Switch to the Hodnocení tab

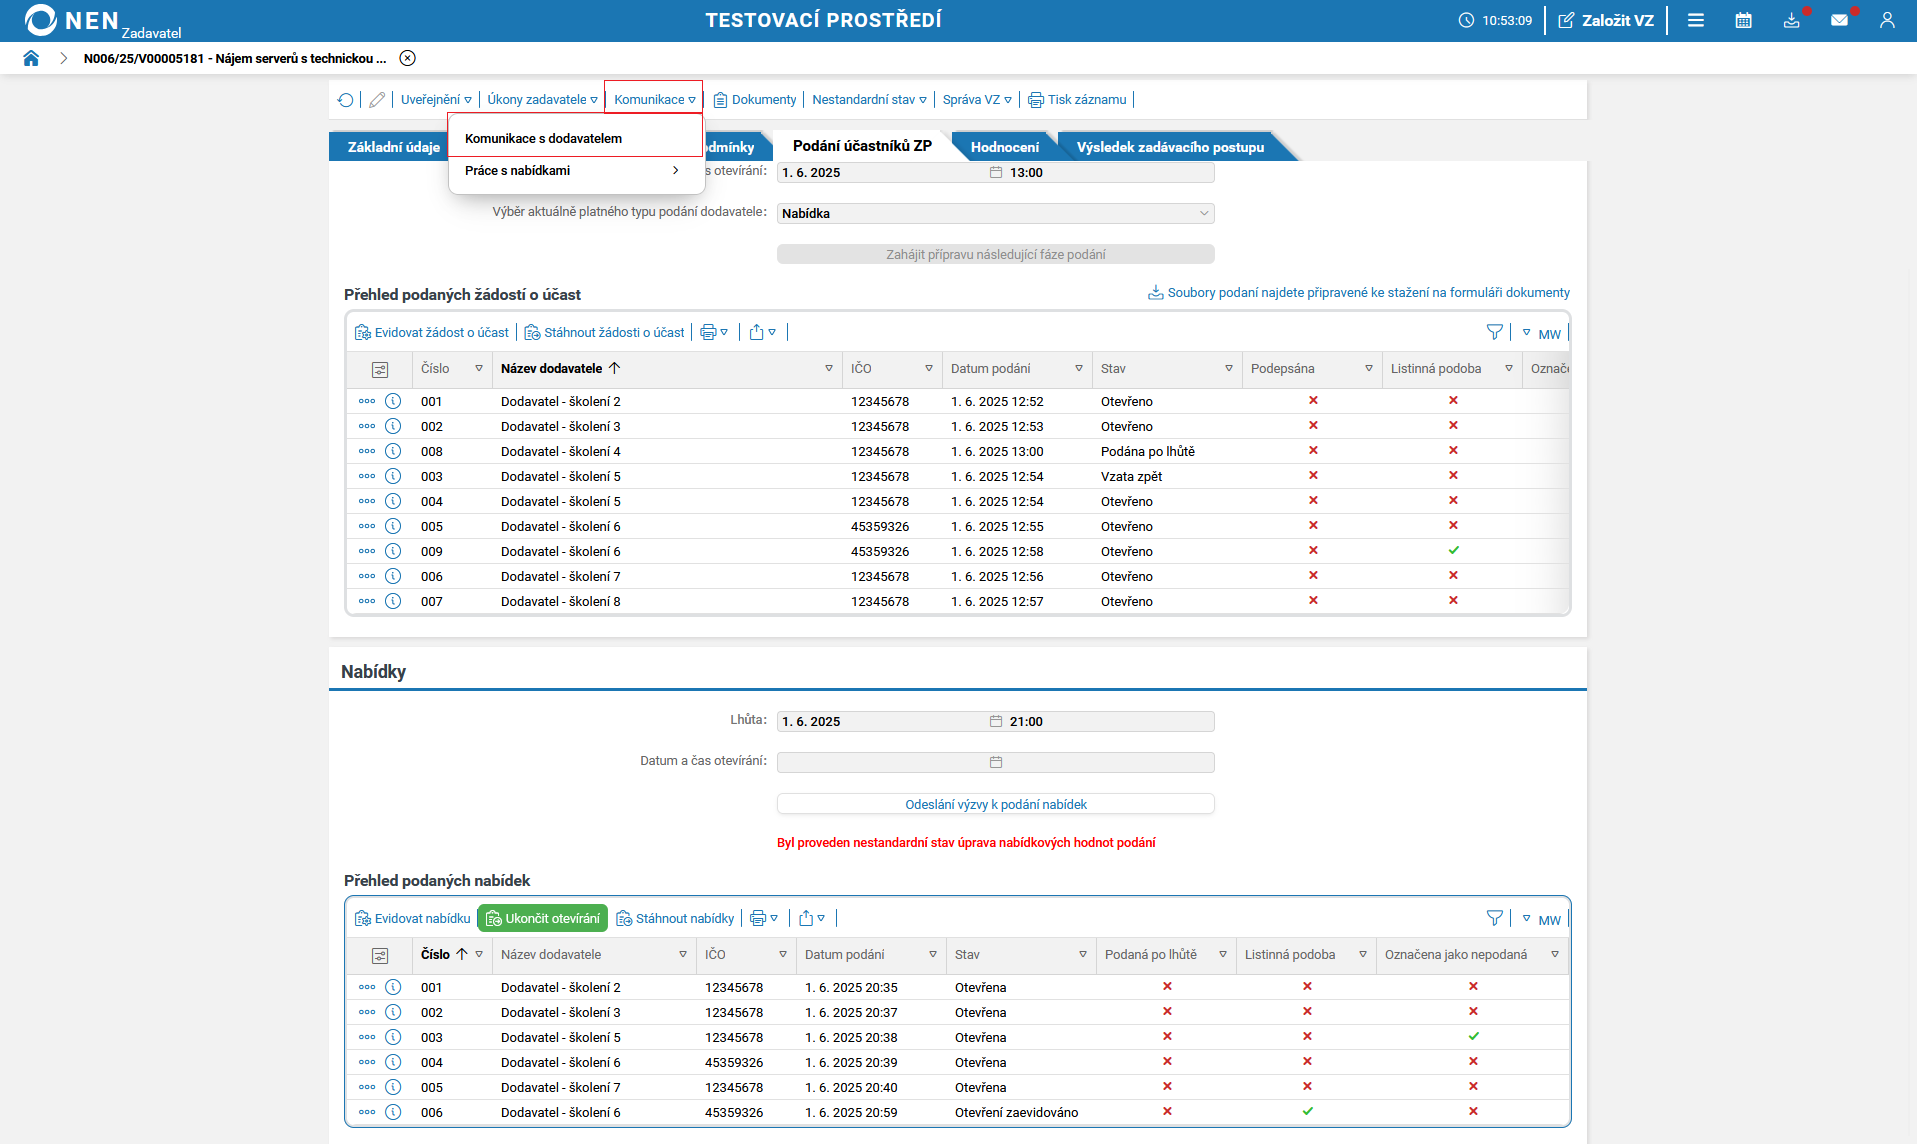pyautogui.click(x=1004, y=147)
